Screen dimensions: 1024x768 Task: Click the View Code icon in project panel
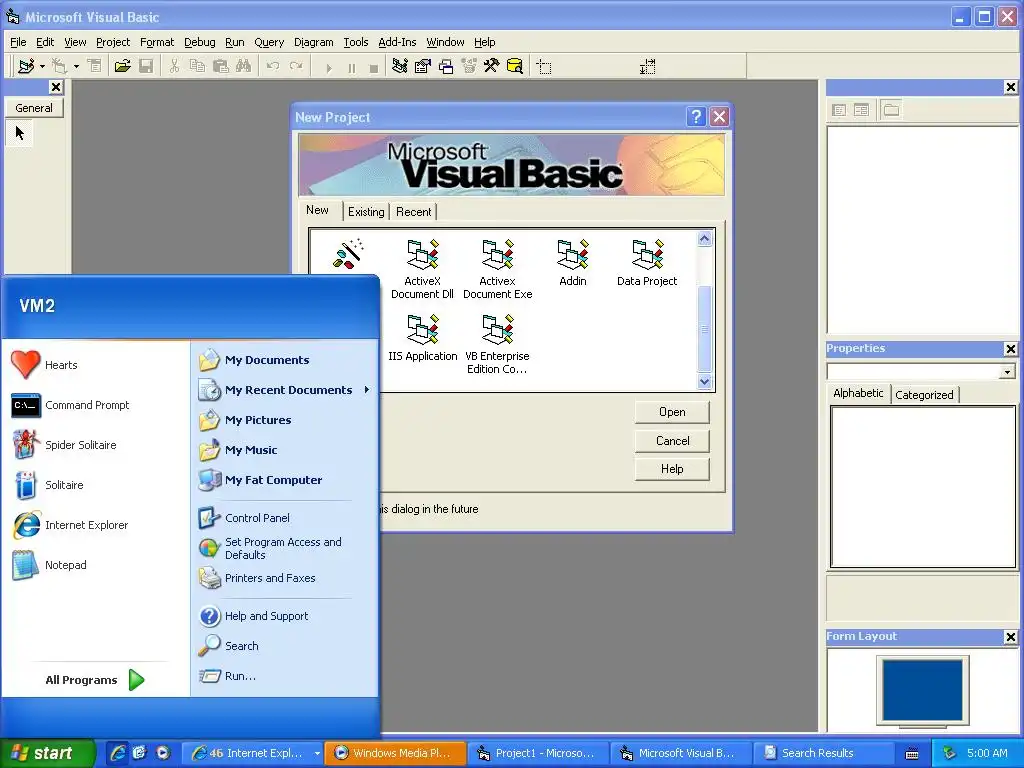pos(839,110)
